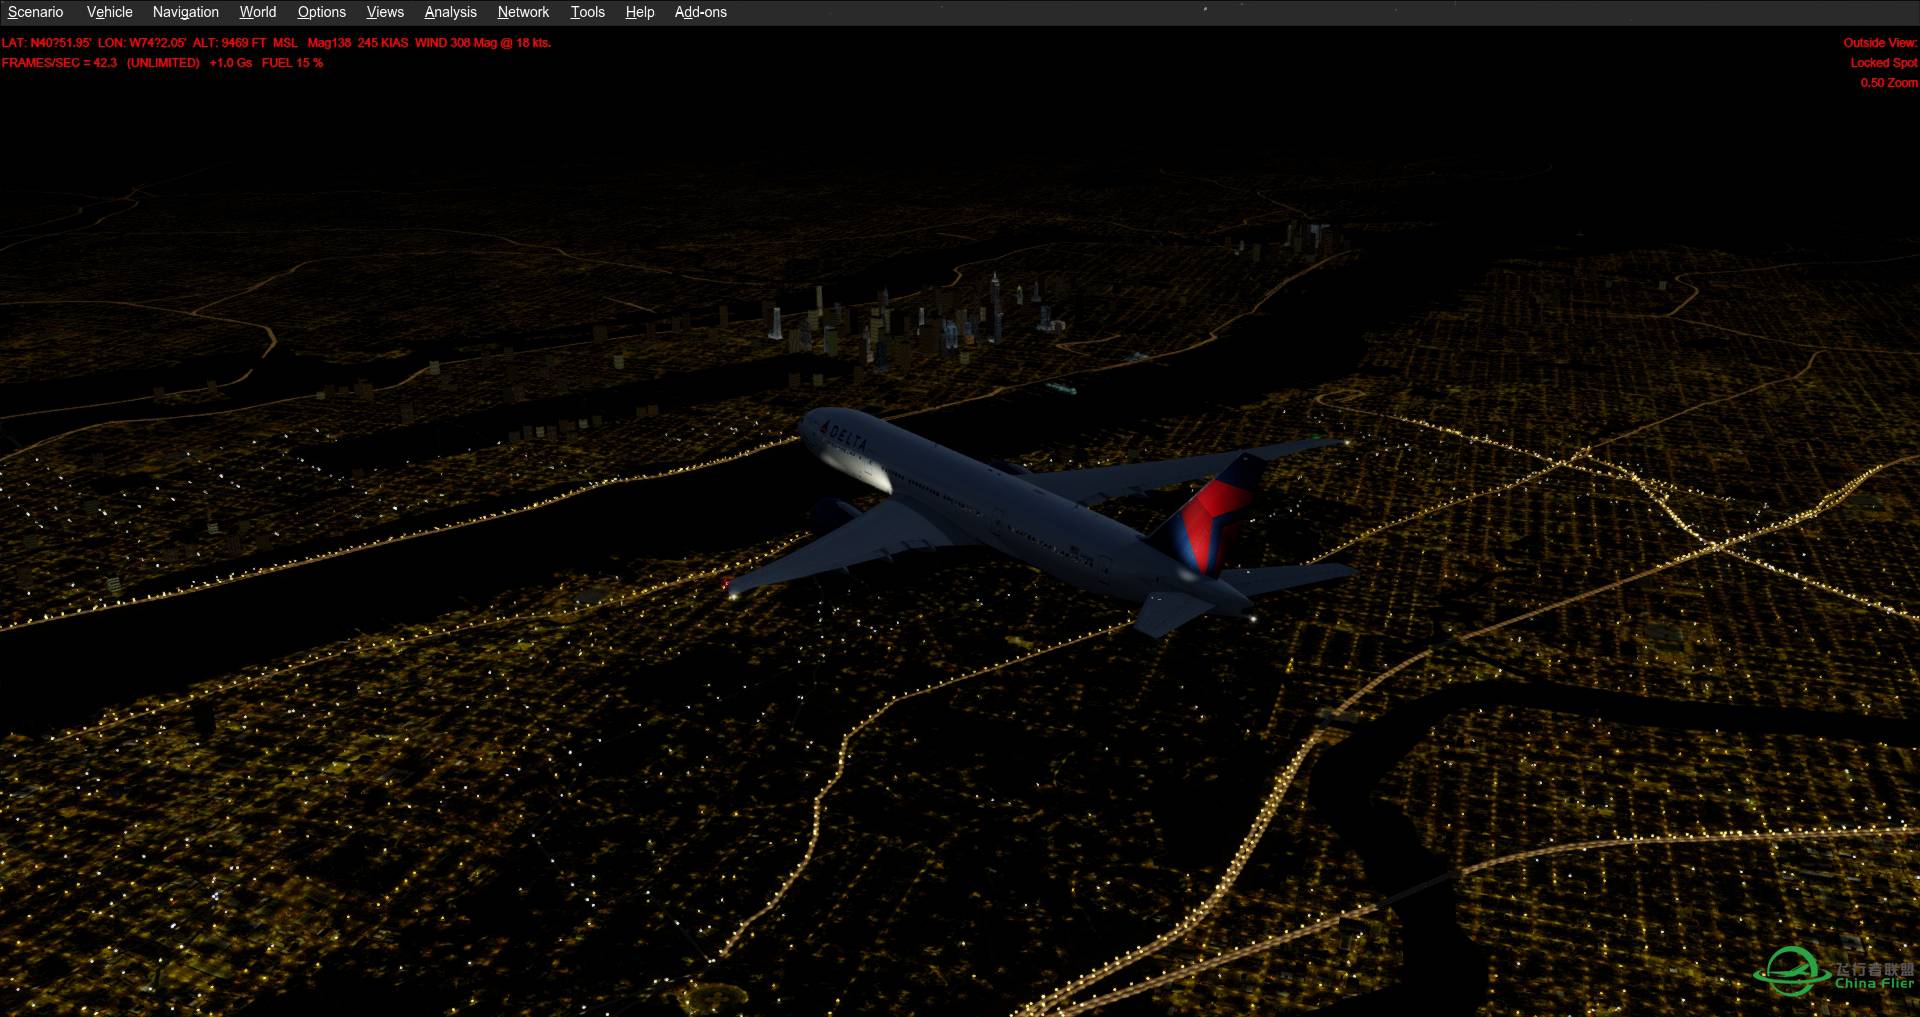Open the Add-ons menu
Viewport: 1920px width, 1017px height.
(x=700, y=12)
